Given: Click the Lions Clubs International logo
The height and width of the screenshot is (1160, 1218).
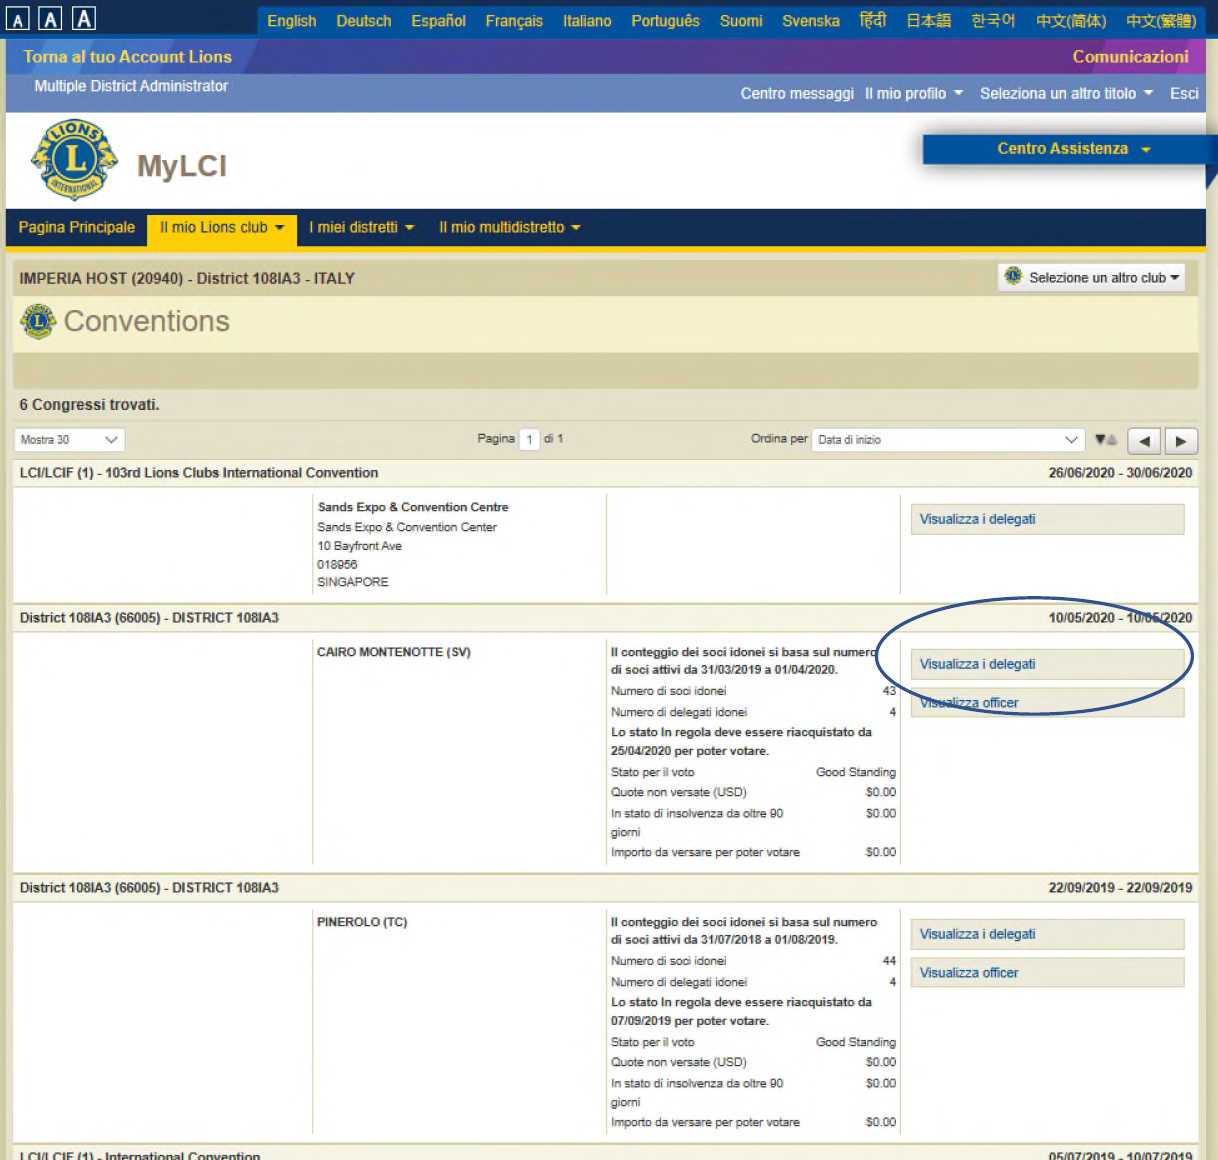Looking at the screenshot, I should click(x=74, y=160).
